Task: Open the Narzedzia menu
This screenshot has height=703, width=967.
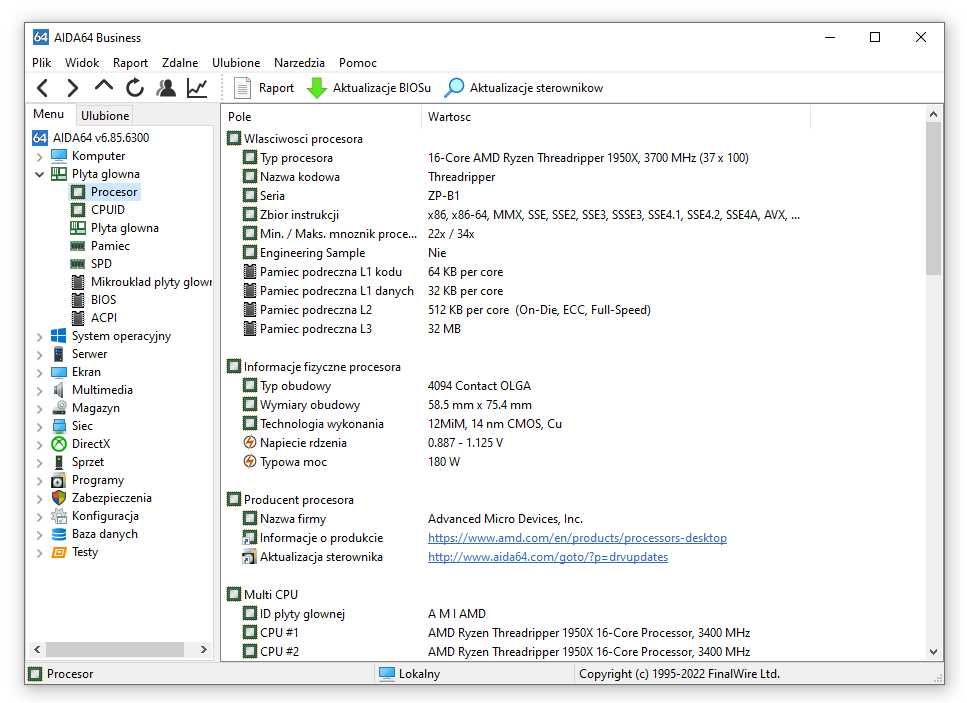Action: [x=299, y=62]
